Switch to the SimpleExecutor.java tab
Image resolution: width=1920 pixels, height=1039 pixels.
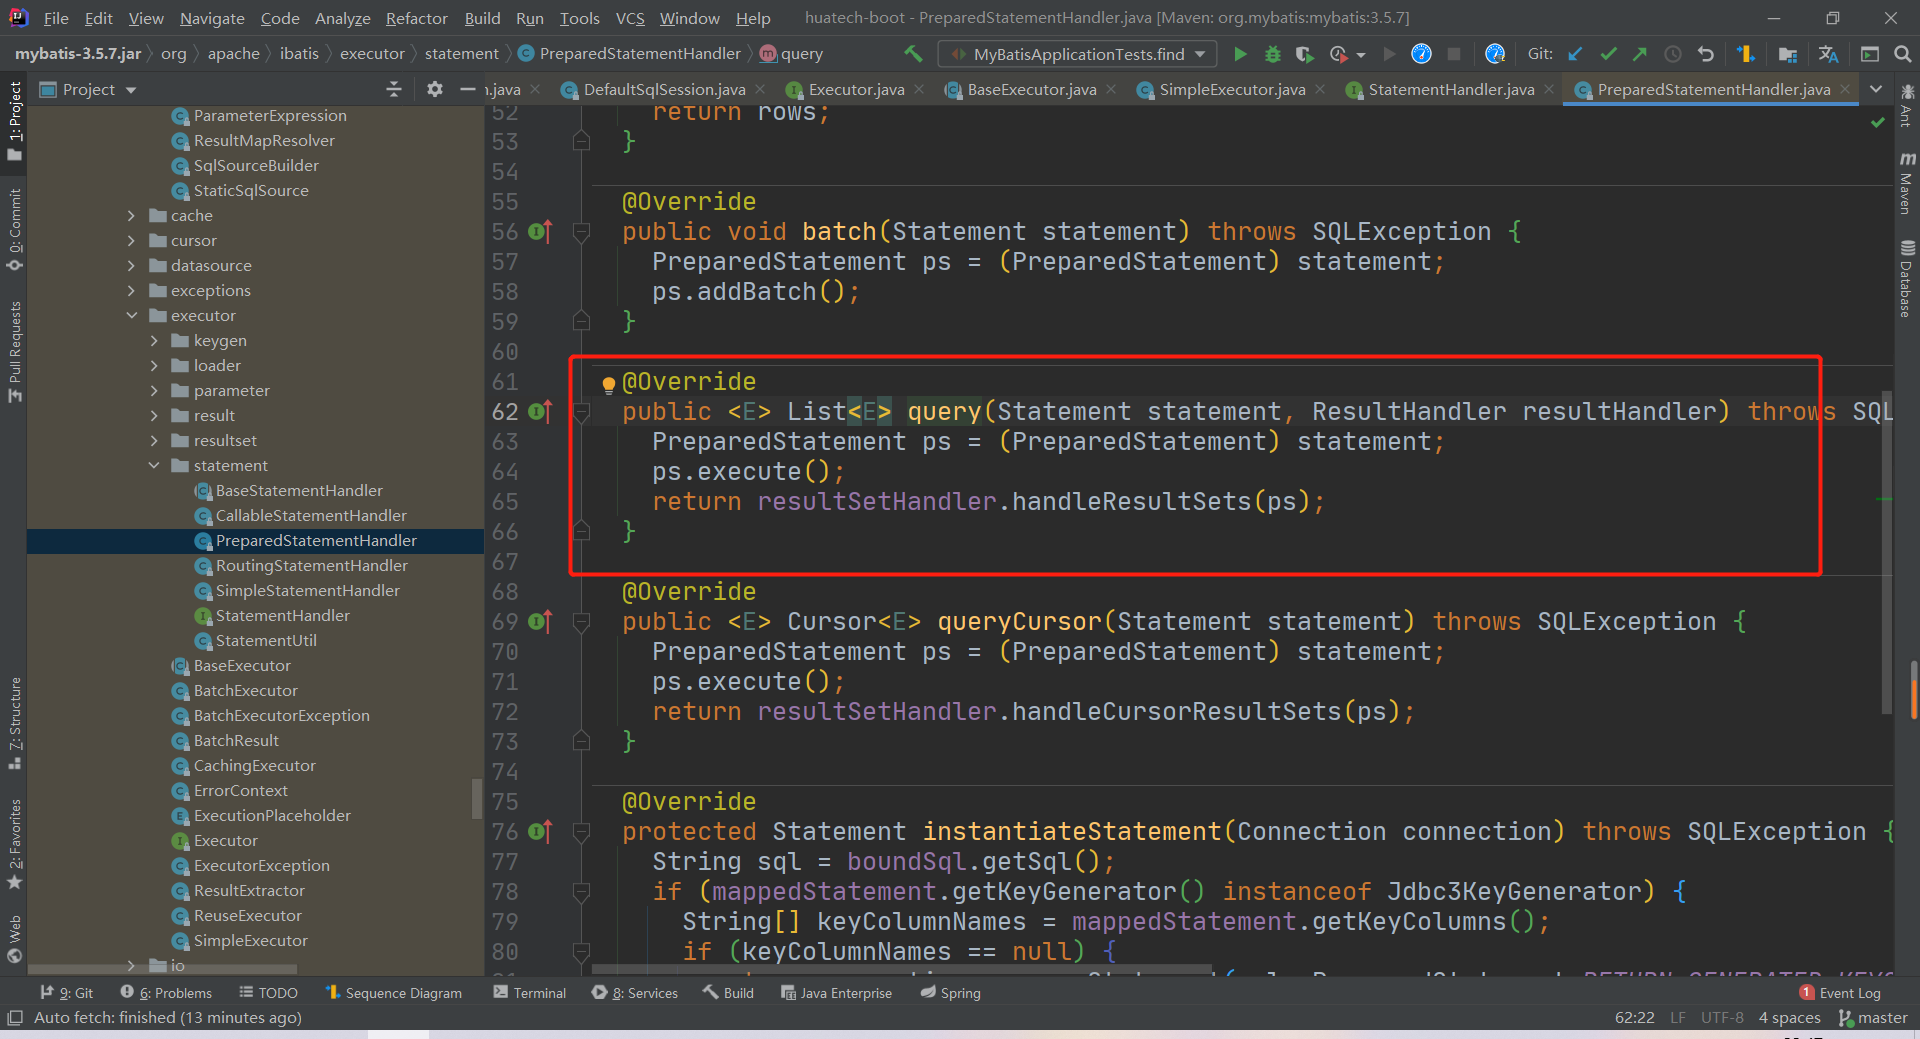[x=1232, y=89]
